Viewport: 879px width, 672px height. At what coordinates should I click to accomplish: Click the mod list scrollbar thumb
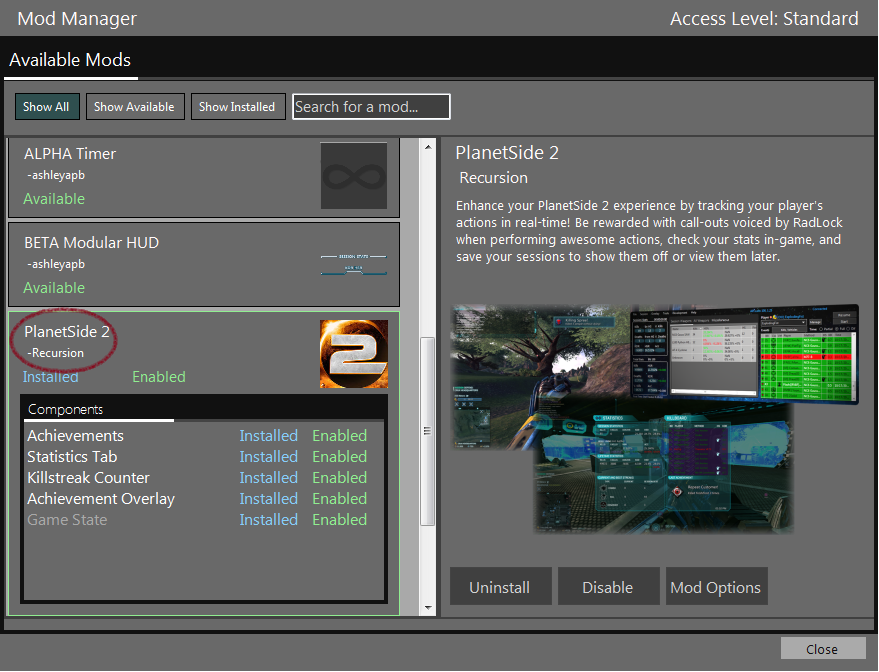click(x=428, y=430)
